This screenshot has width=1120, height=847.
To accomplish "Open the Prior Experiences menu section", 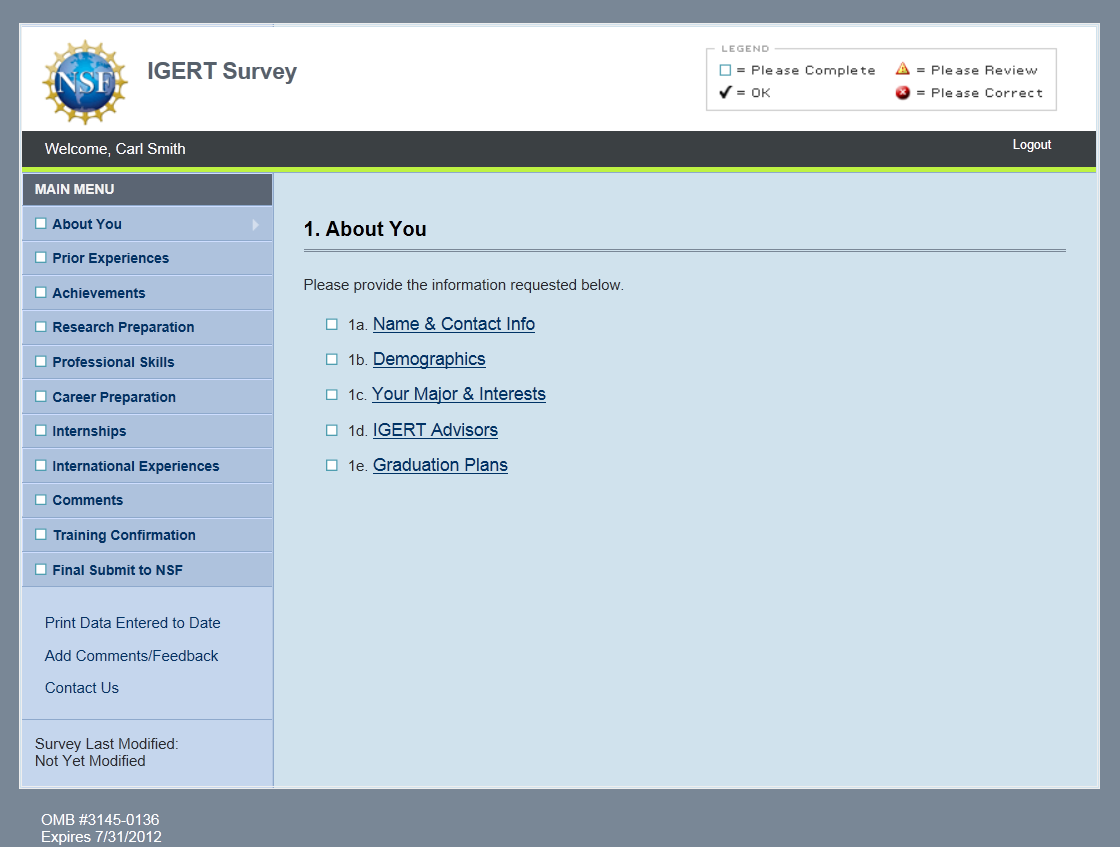I will point(110,258).
